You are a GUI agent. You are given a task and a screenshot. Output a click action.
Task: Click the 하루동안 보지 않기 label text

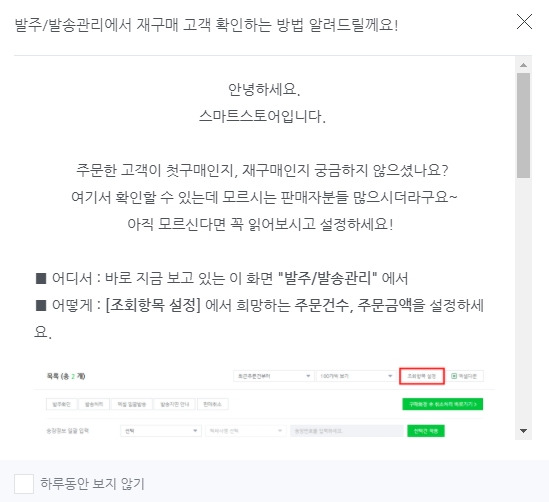click(92, 483)
